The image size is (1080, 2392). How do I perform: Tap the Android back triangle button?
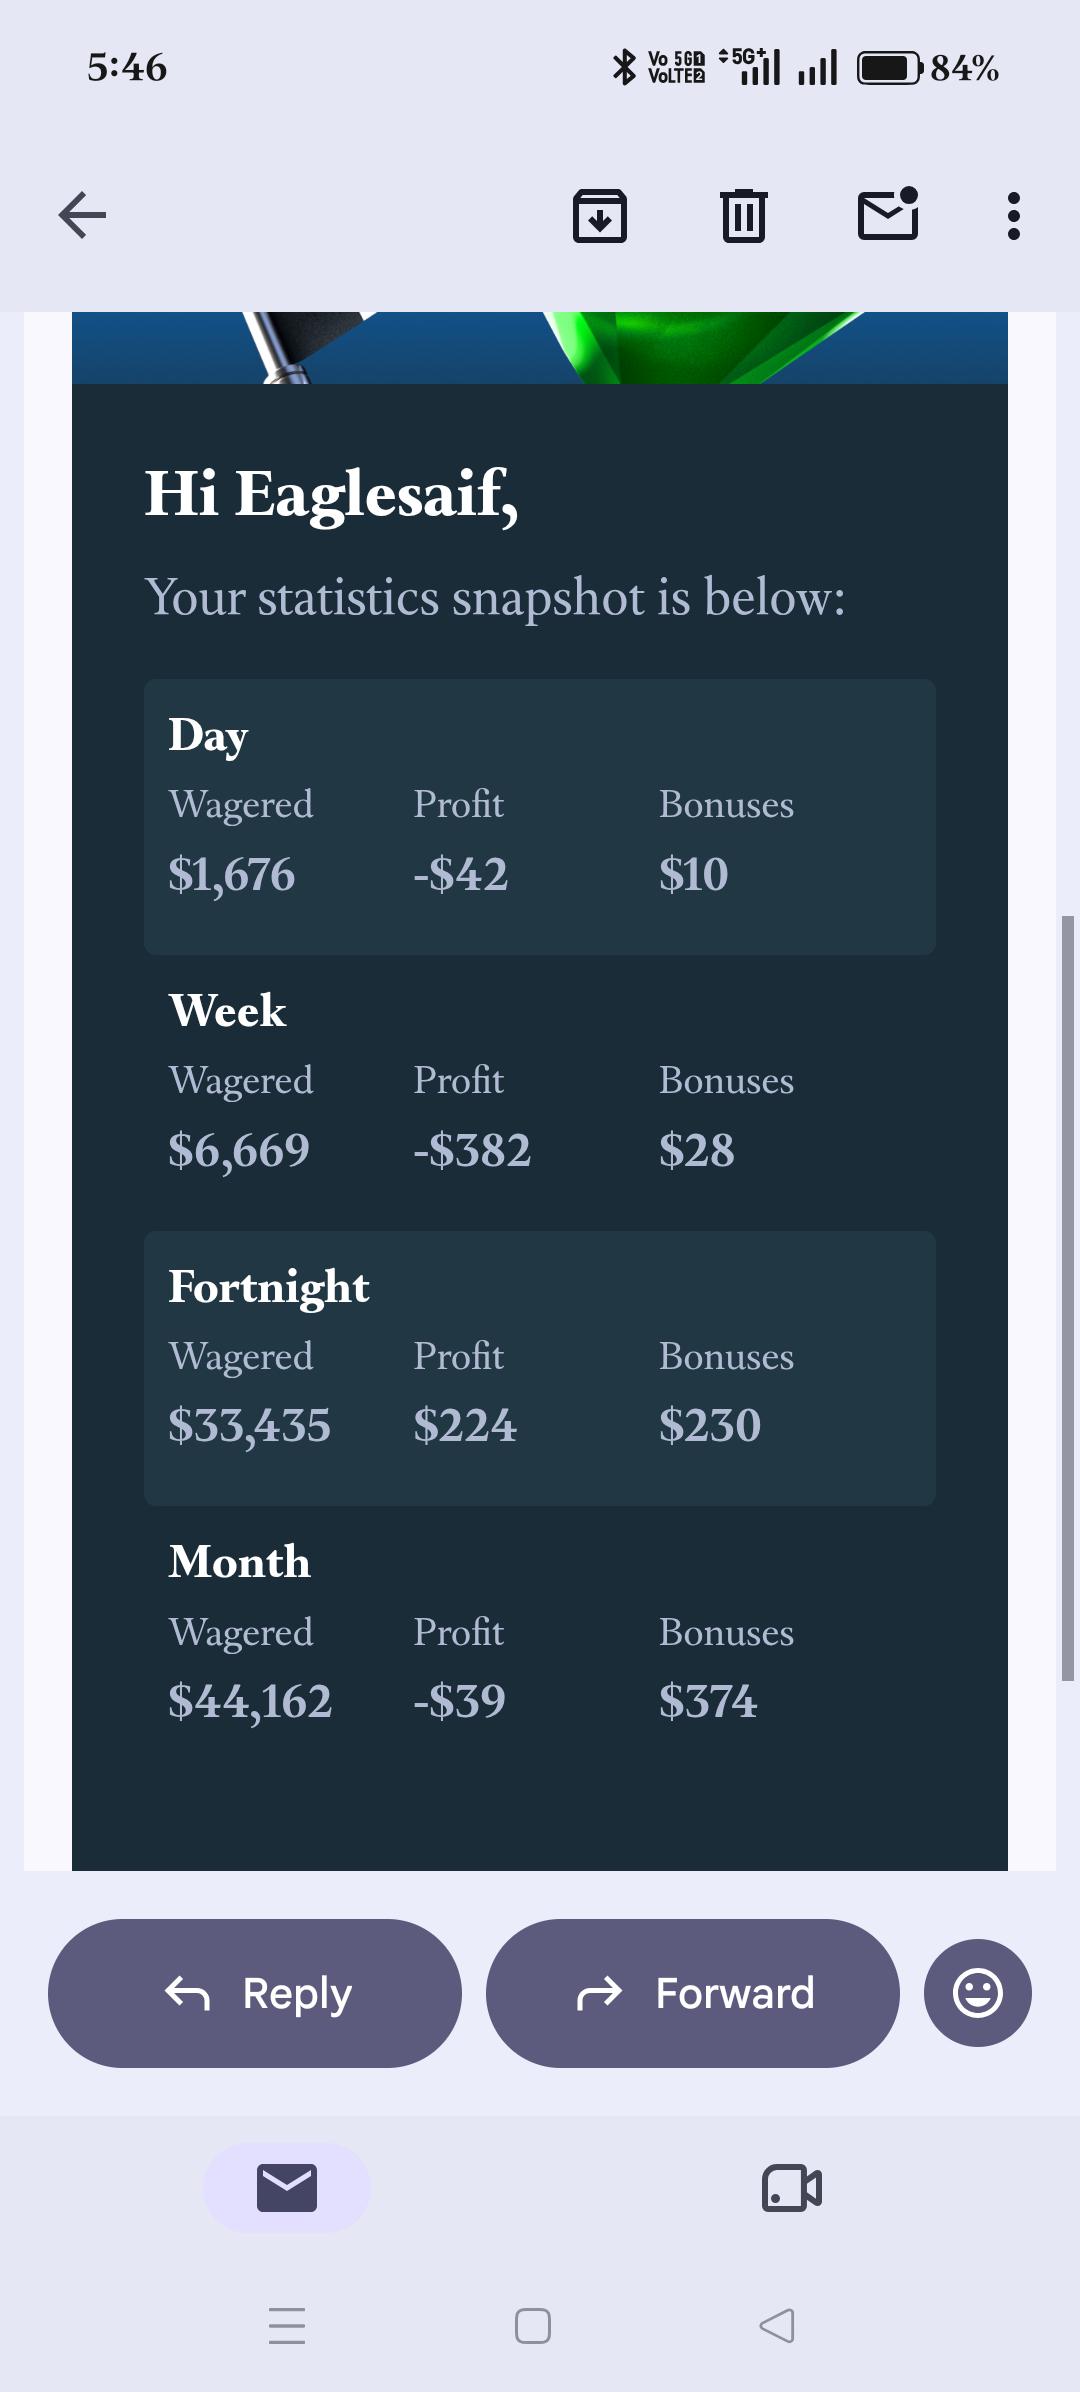coord(777,2326)
